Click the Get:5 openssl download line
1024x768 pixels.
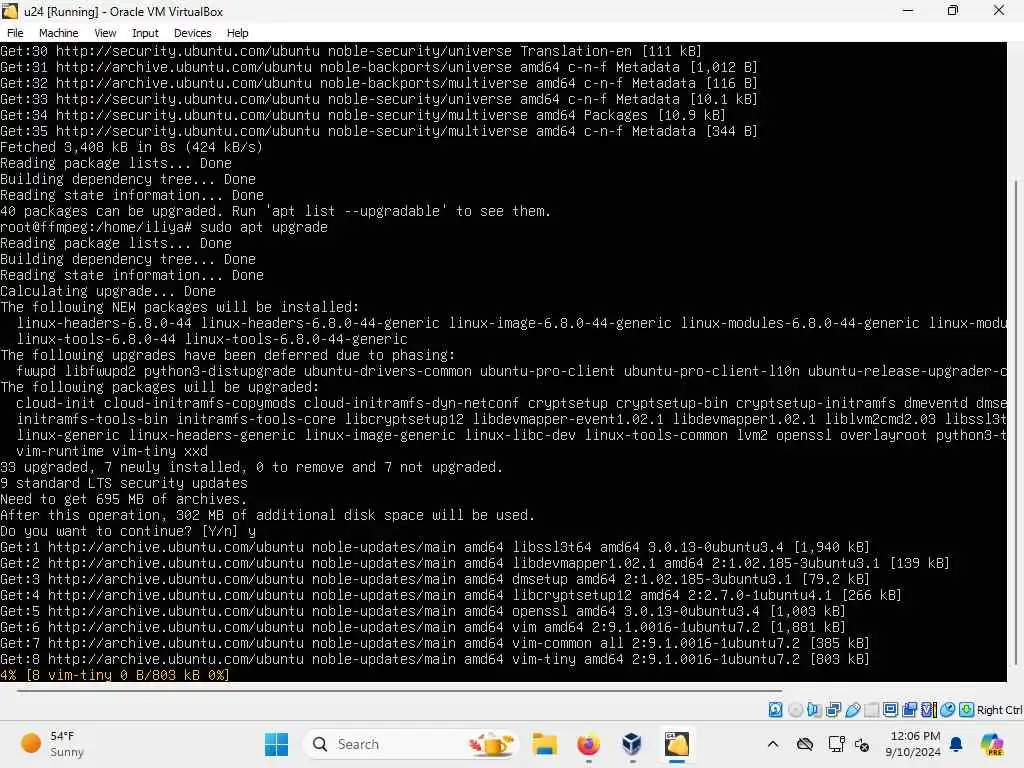point(423,611)
